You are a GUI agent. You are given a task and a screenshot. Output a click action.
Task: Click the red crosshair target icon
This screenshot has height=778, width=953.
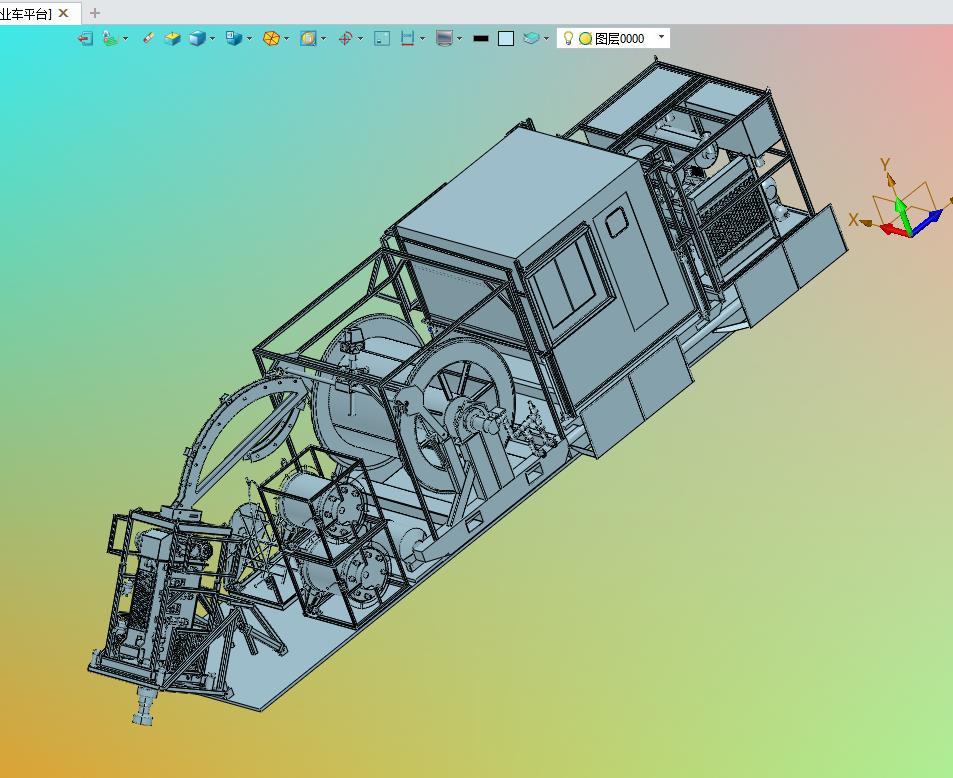click(345, 38)
